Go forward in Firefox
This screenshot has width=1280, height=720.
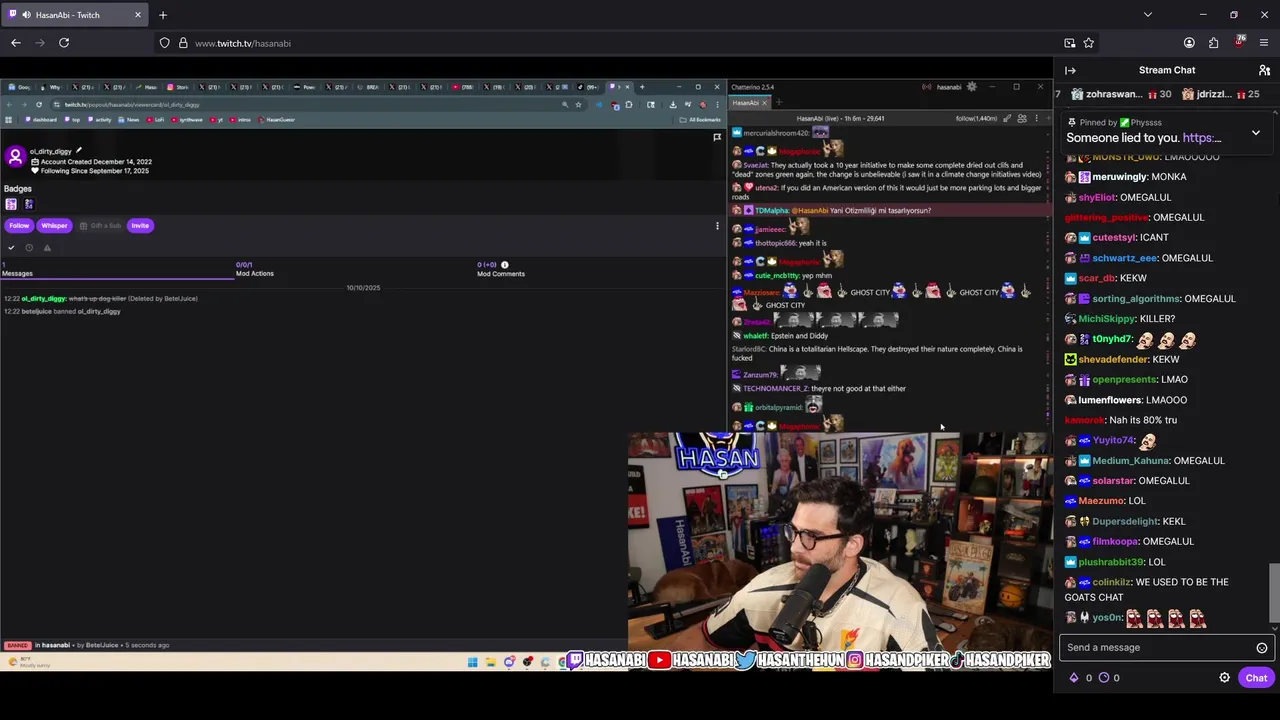point(40,43)
